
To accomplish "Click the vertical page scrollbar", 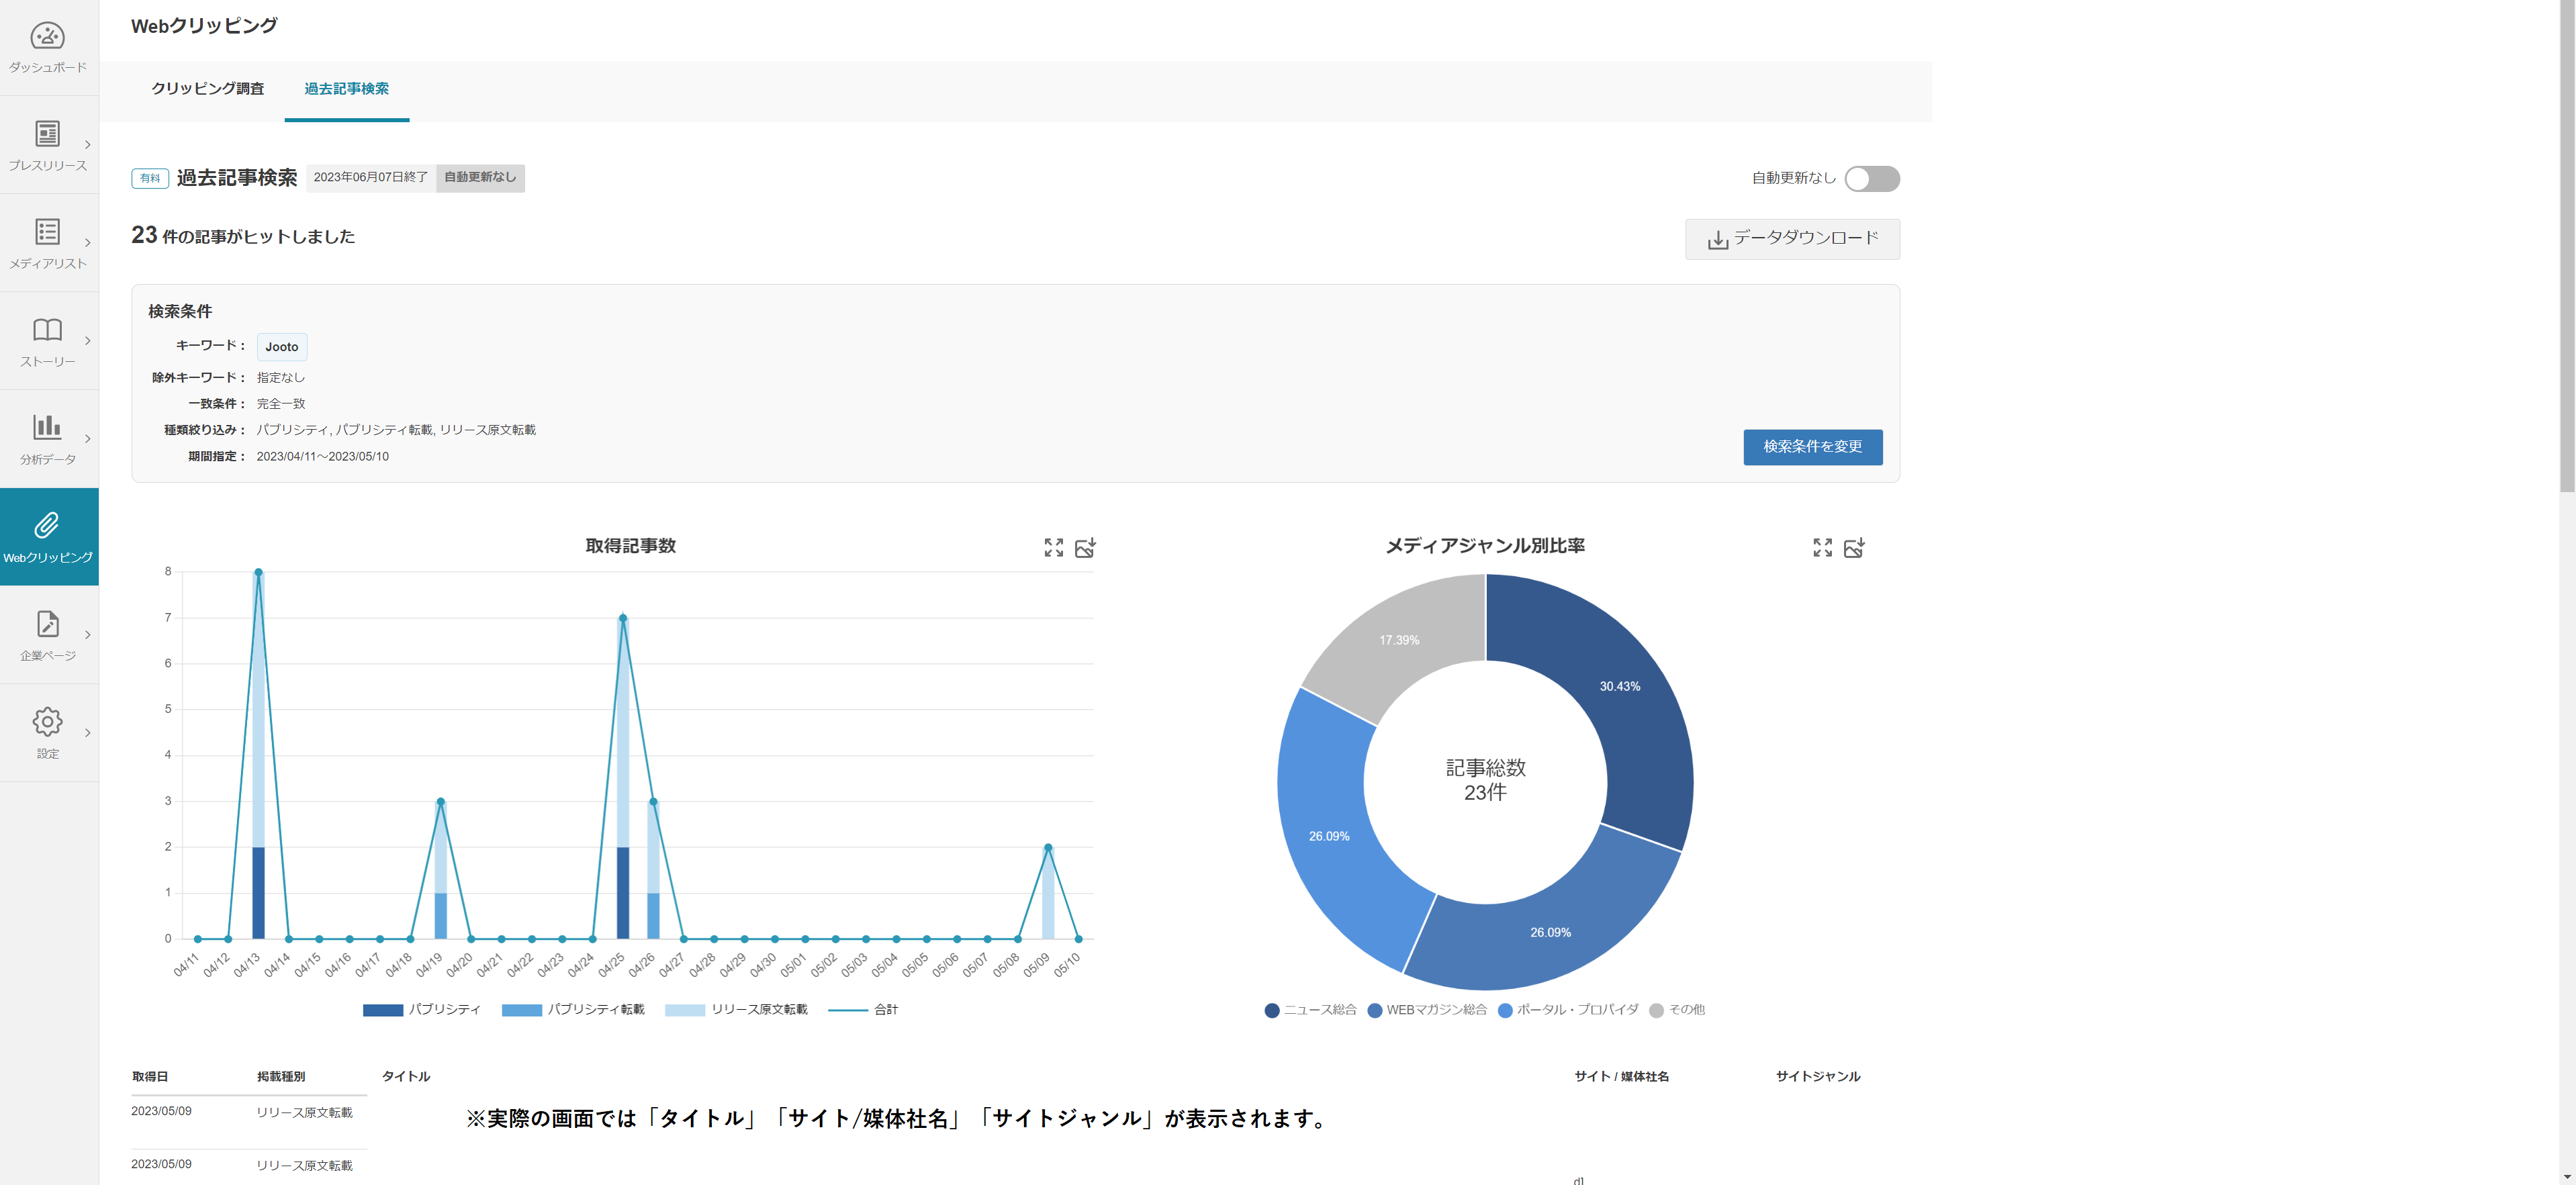I will tap(2566, 245).
